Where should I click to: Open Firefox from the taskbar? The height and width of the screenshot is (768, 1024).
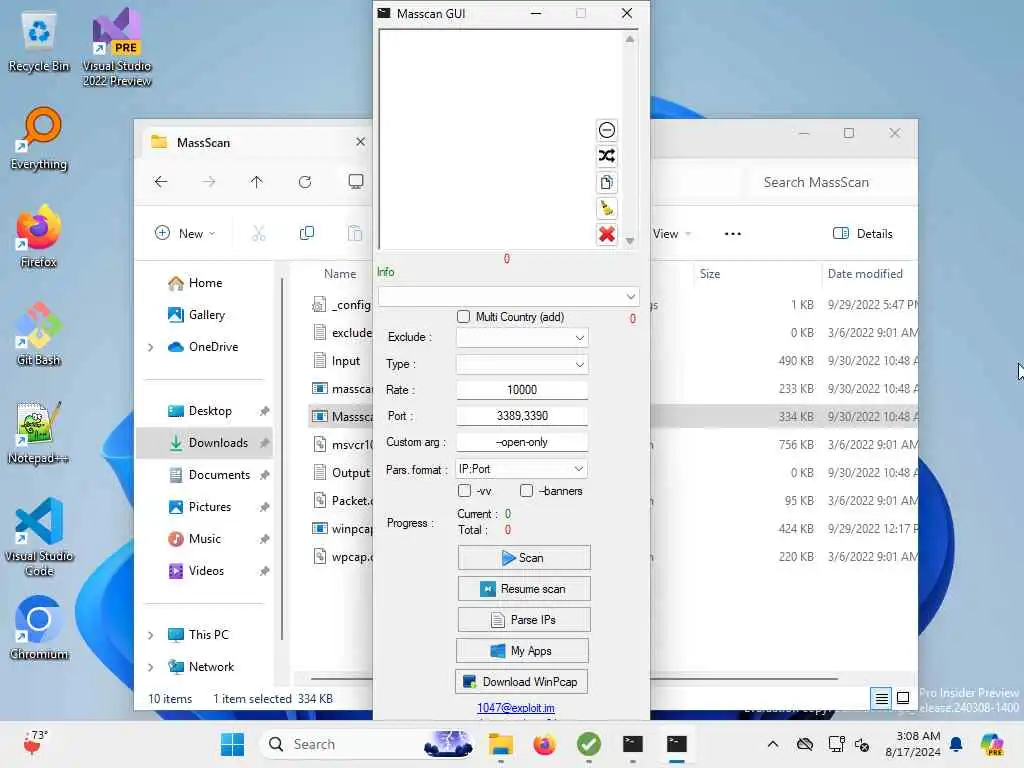pos(544,744)
